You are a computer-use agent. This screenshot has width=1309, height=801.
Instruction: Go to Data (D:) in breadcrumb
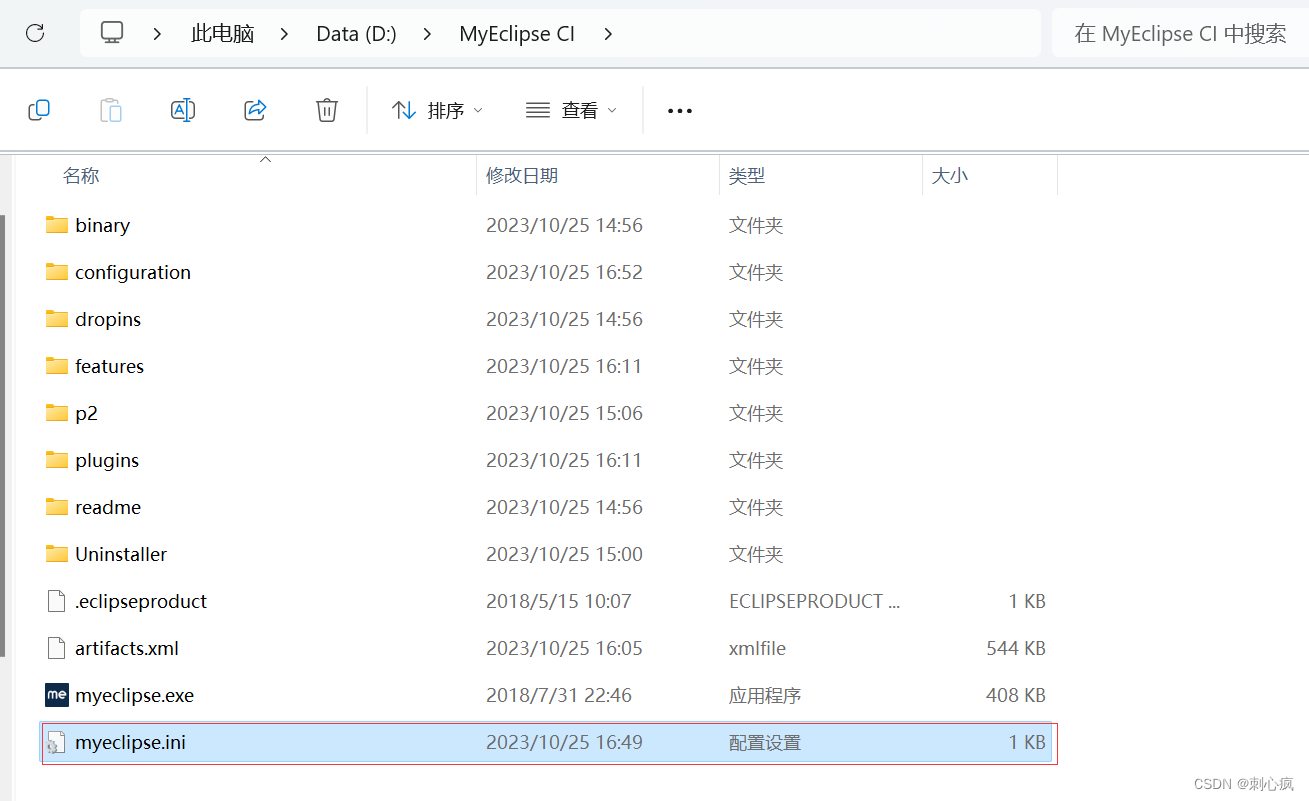[x=357, y=34]
